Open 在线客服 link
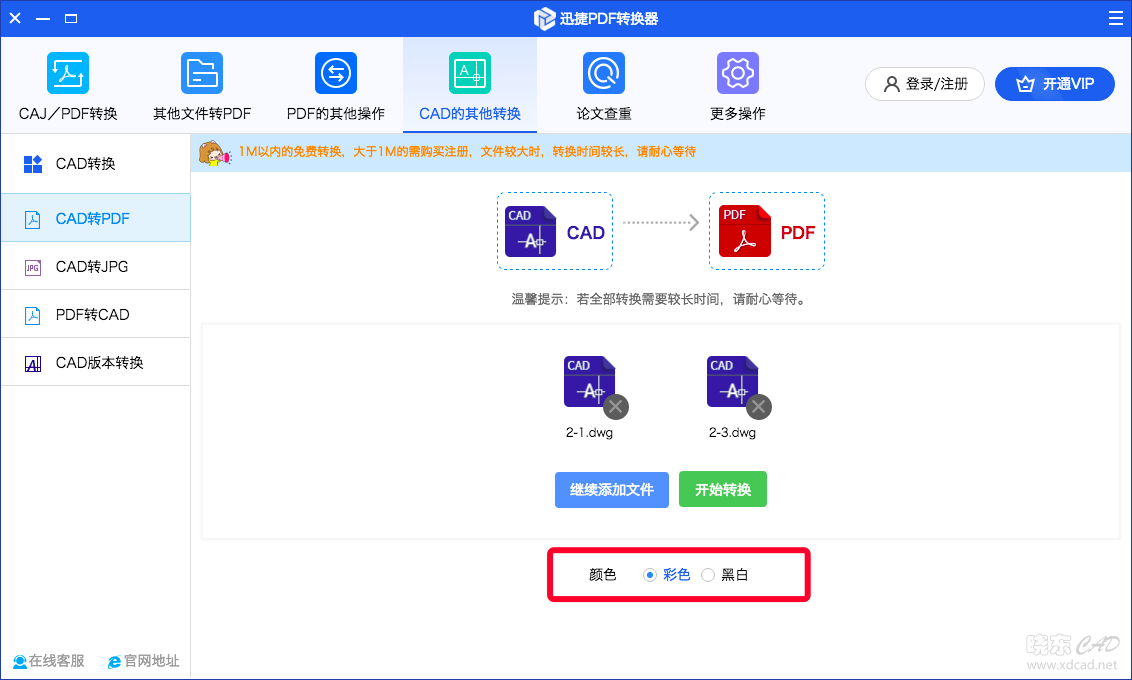This screenshot has width=1132, height=680. point(48,661)
